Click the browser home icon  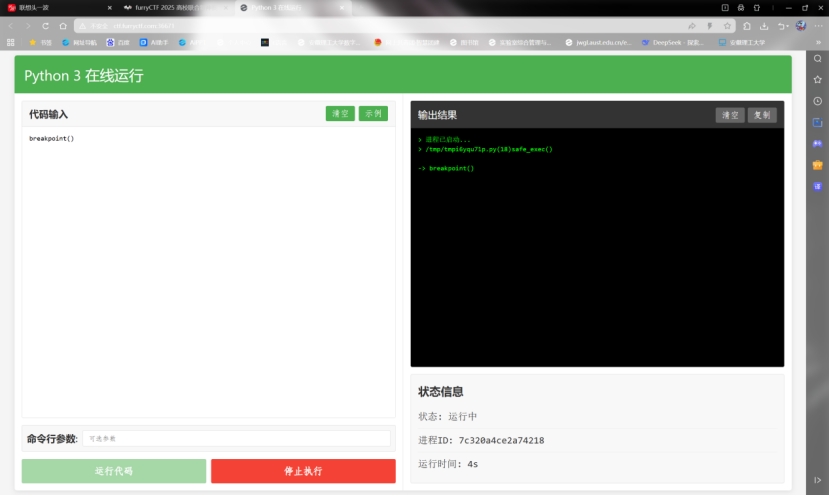click(62, 25)
